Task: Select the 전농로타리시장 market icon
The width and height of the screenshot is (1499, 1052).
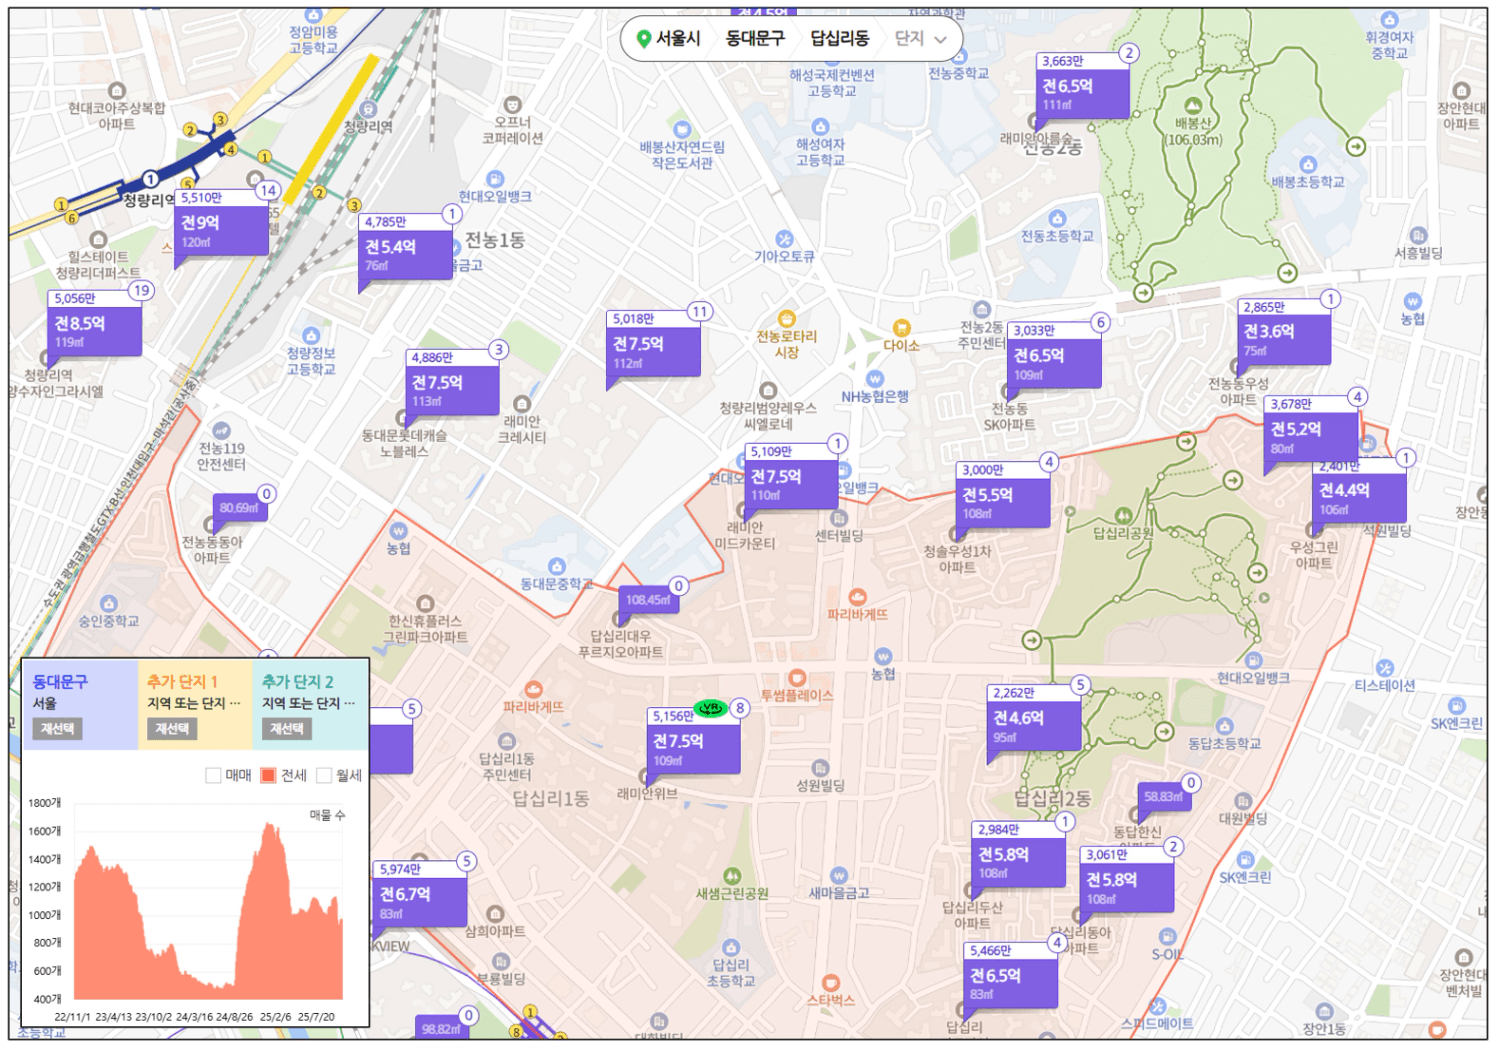Action: pyautogui.click(x=787, y=319)
